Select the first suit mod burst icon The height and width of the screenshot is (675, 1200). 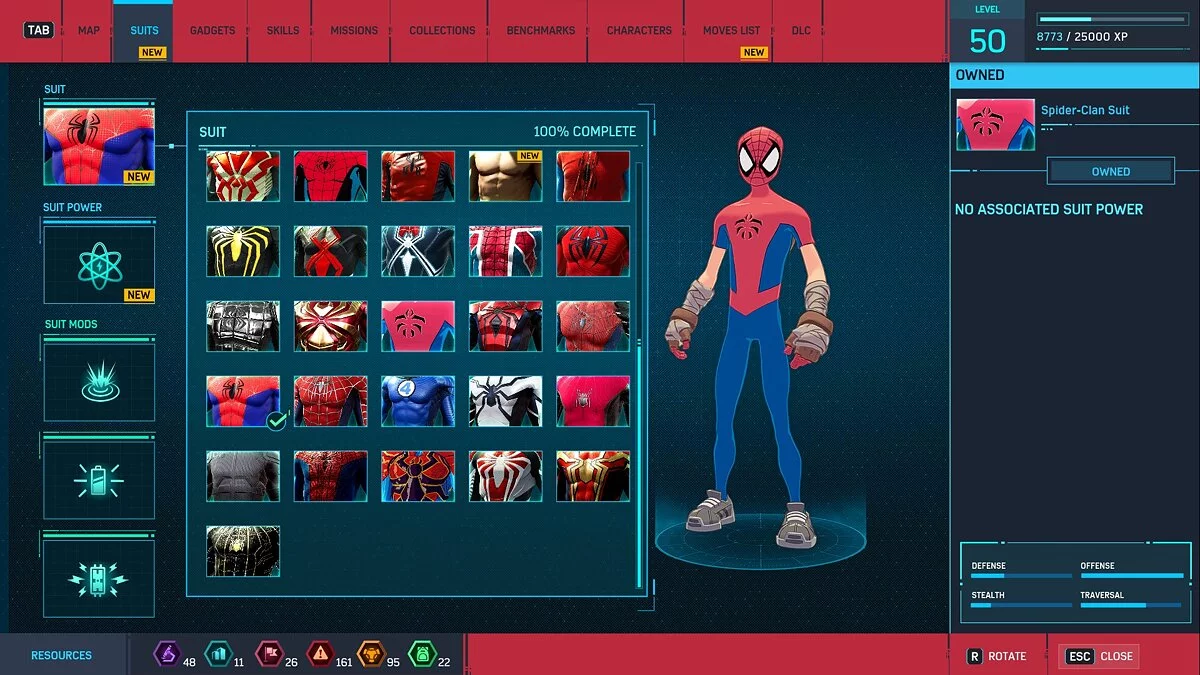point(99,381)
